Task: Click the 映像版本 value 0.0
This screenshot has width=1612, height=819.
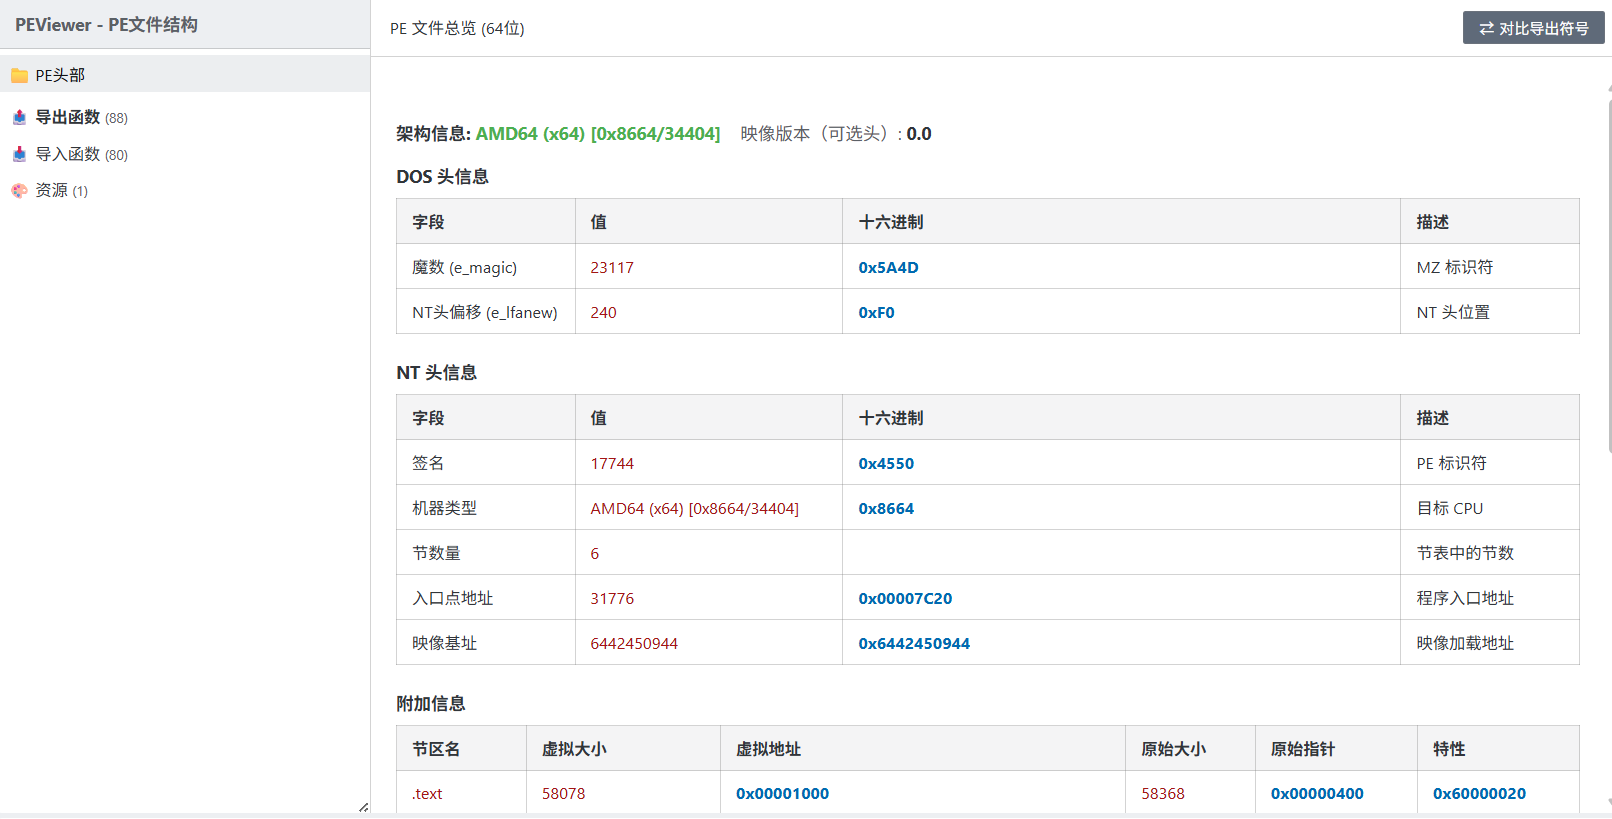Action: tap(919, 134)
